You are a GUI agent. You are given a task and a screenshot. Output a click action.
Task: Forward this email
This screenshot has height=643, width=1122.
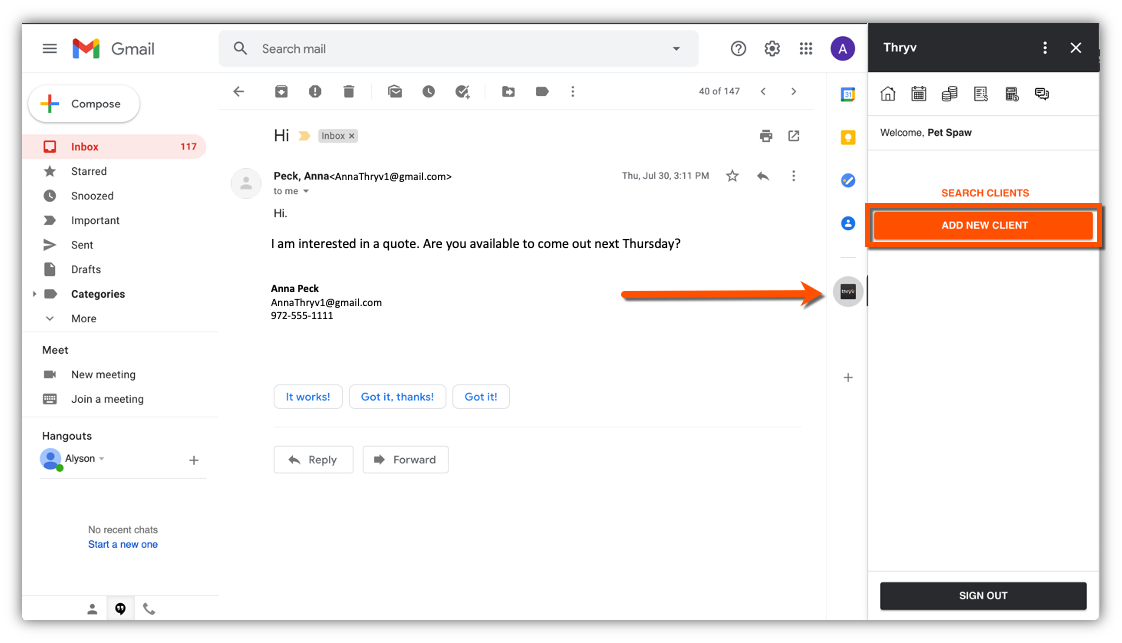click(x=406, y=460)
